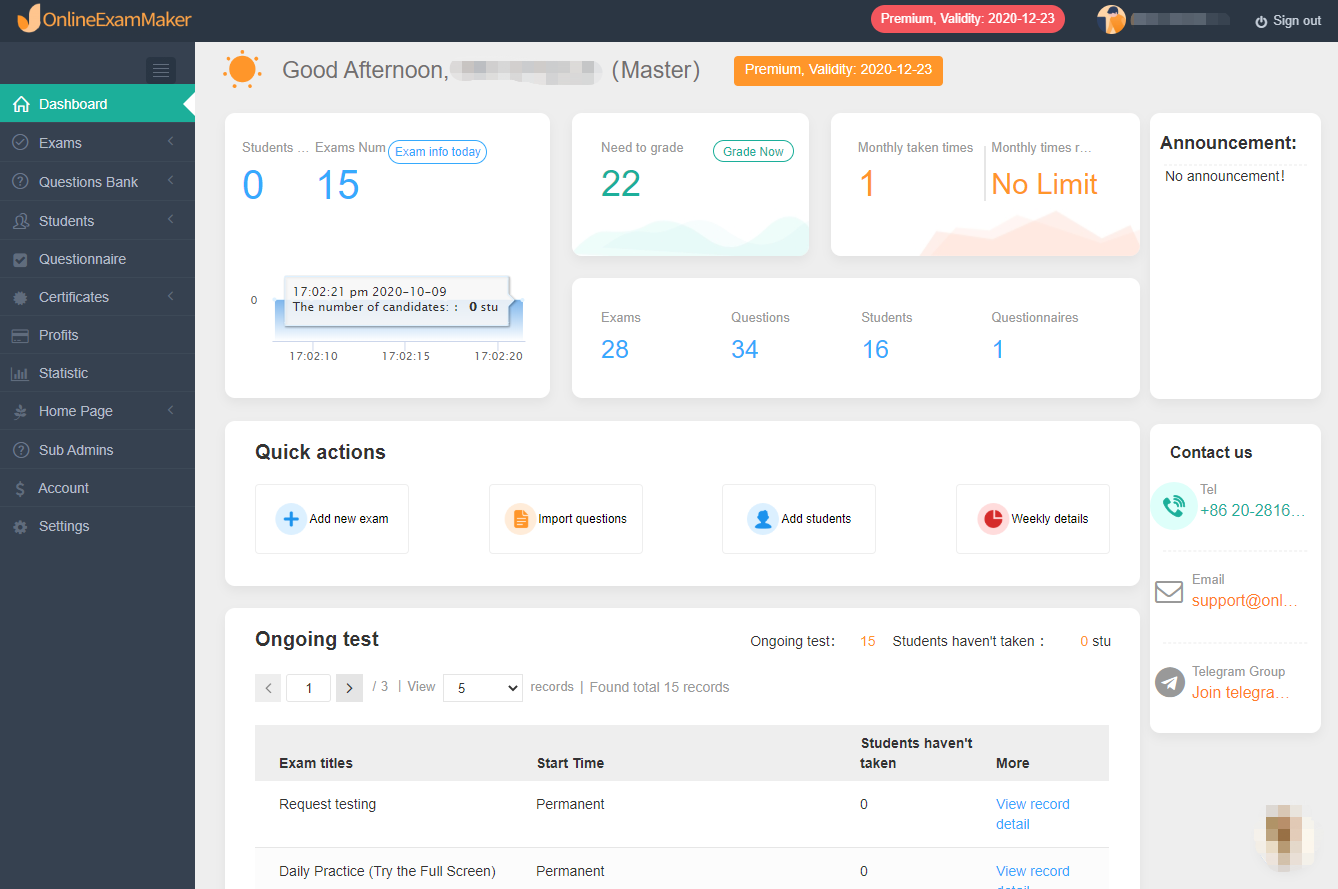Viewport: 1338px width, 889px height.
Task: Click the Profits card icon in sidebar
Action: coord(20,335)
